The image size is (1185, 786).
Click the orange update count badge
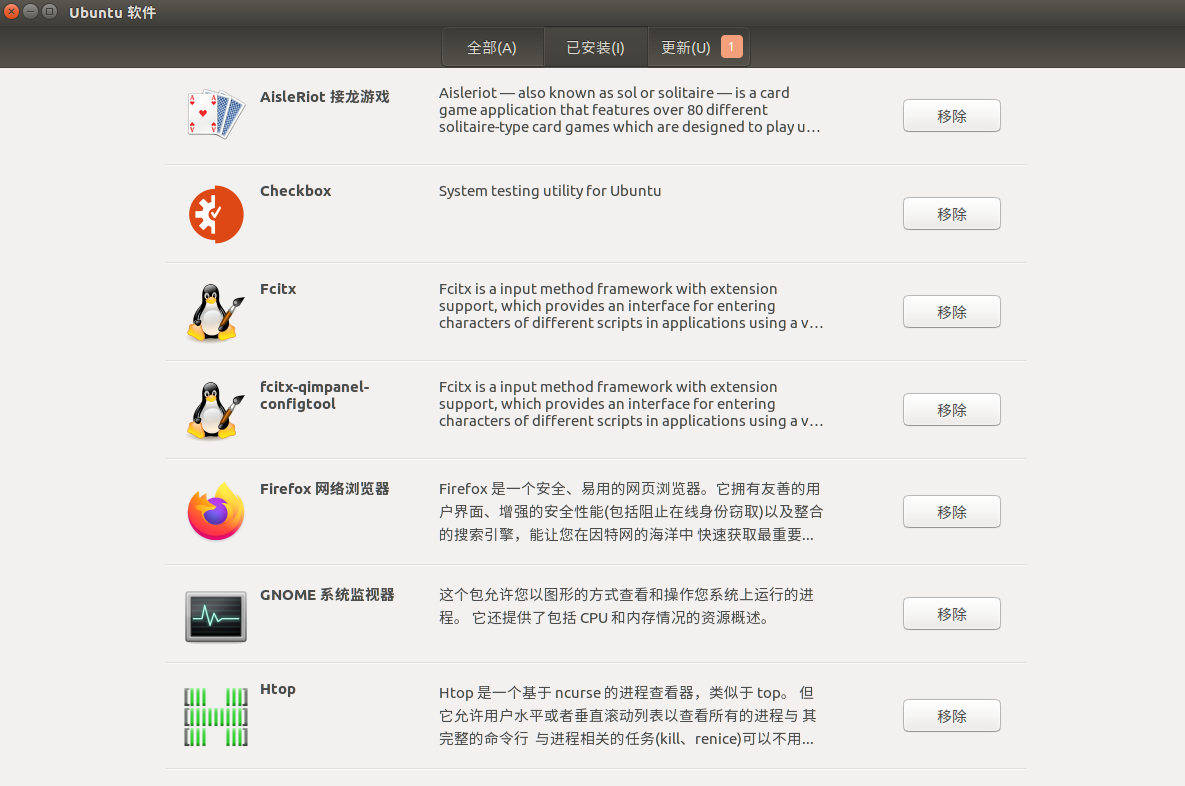coord(731,47)
